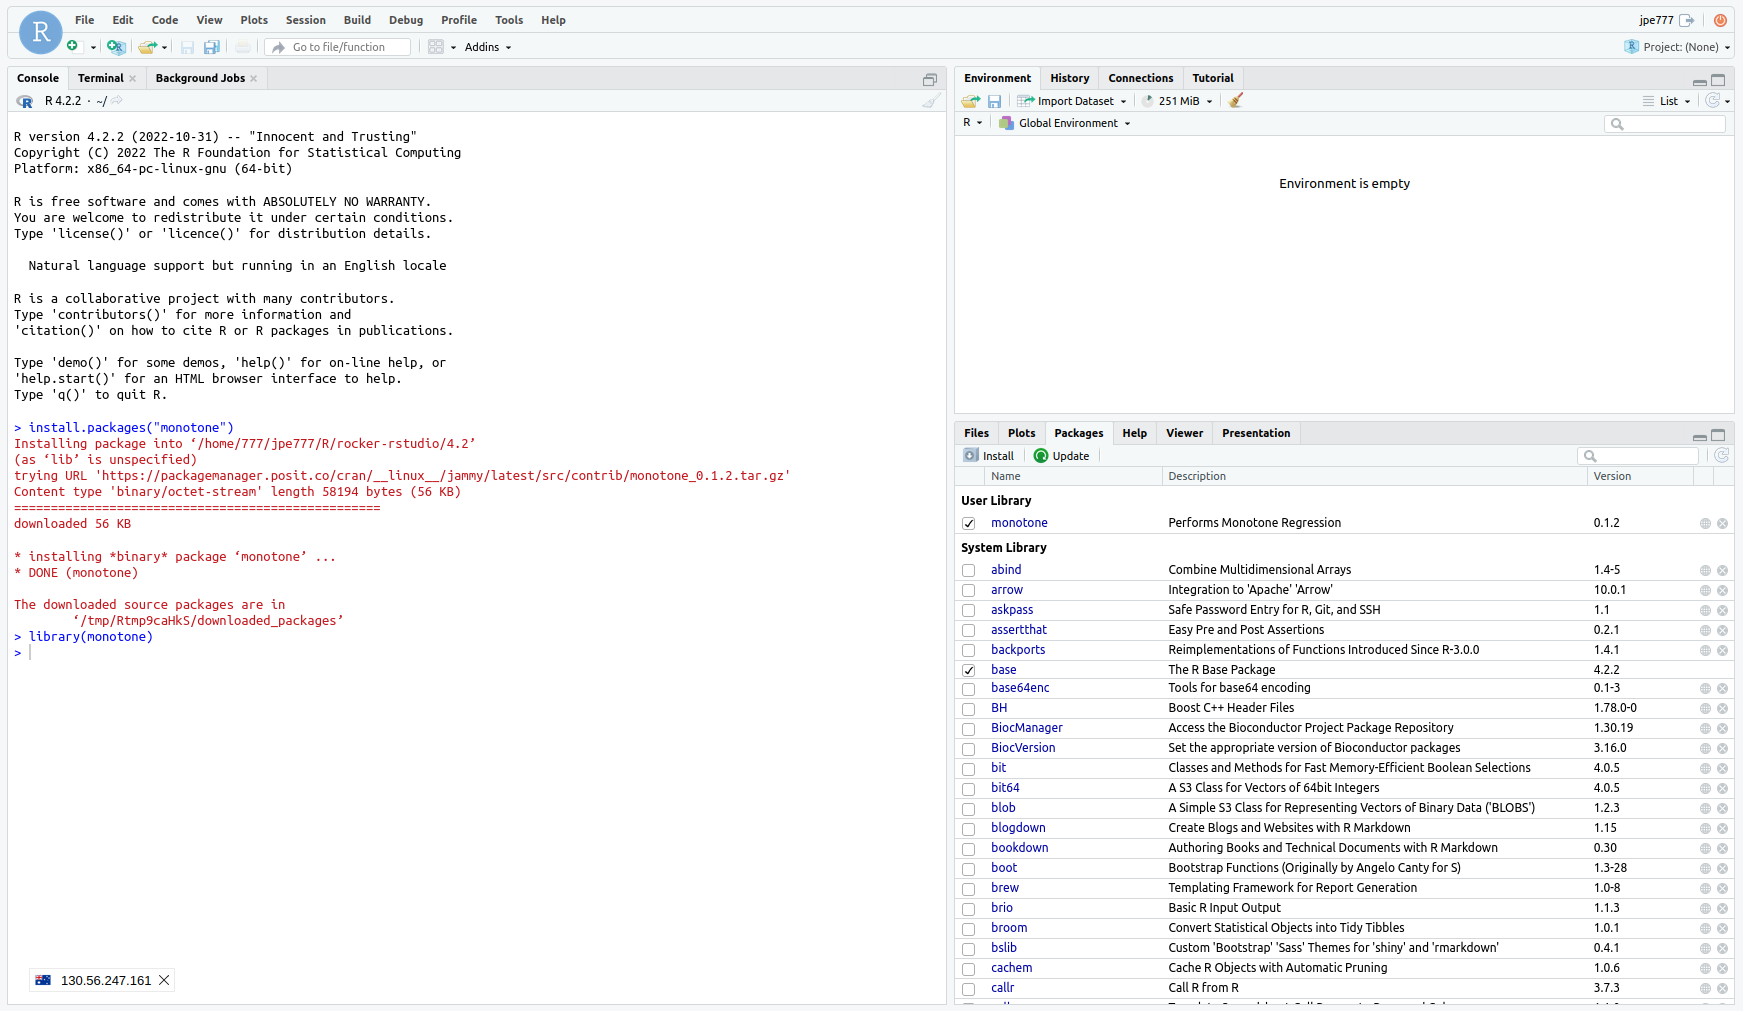
Task: Click the Update packages button
Action: [1062, 456]
